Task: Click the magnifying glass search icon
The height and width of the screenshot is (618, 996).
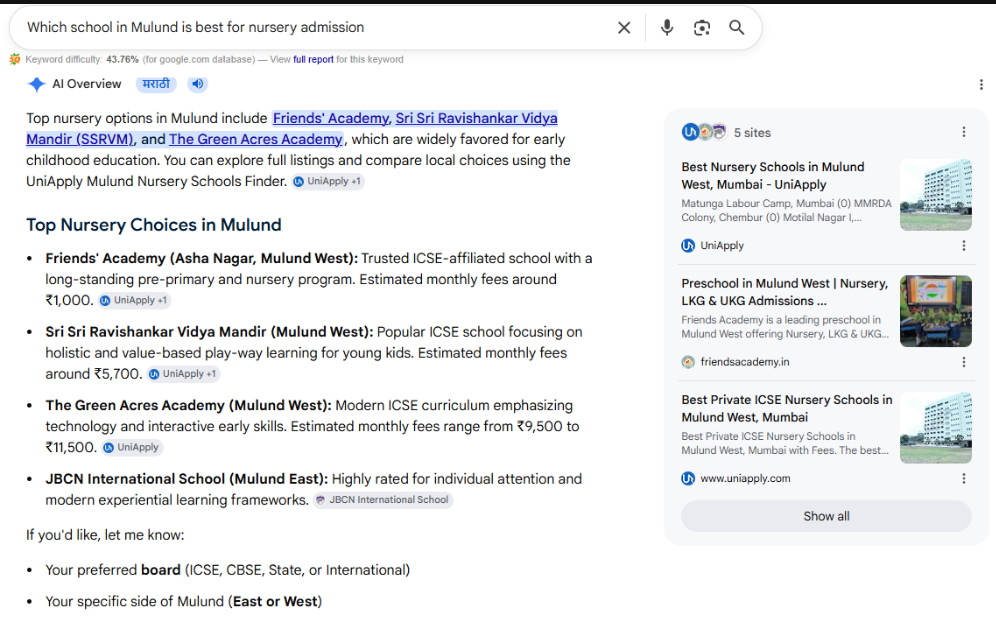Action: pyautogui.click(x=736, y=27)
